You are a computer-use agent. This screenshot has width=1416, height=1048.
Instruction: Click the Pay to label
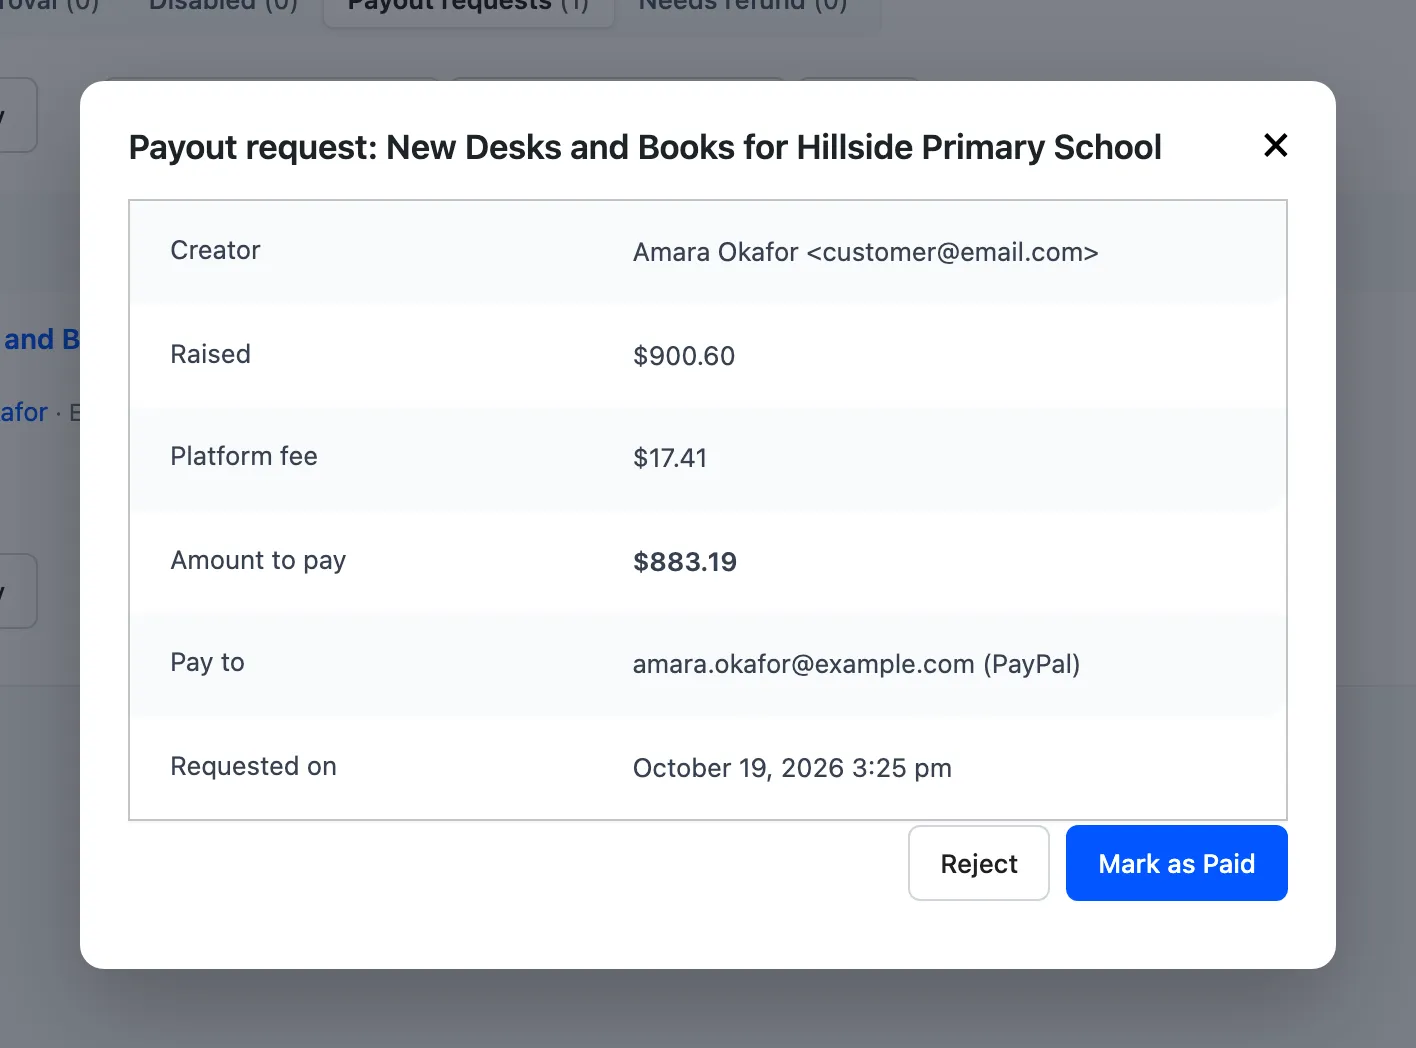tap(207, 662)
